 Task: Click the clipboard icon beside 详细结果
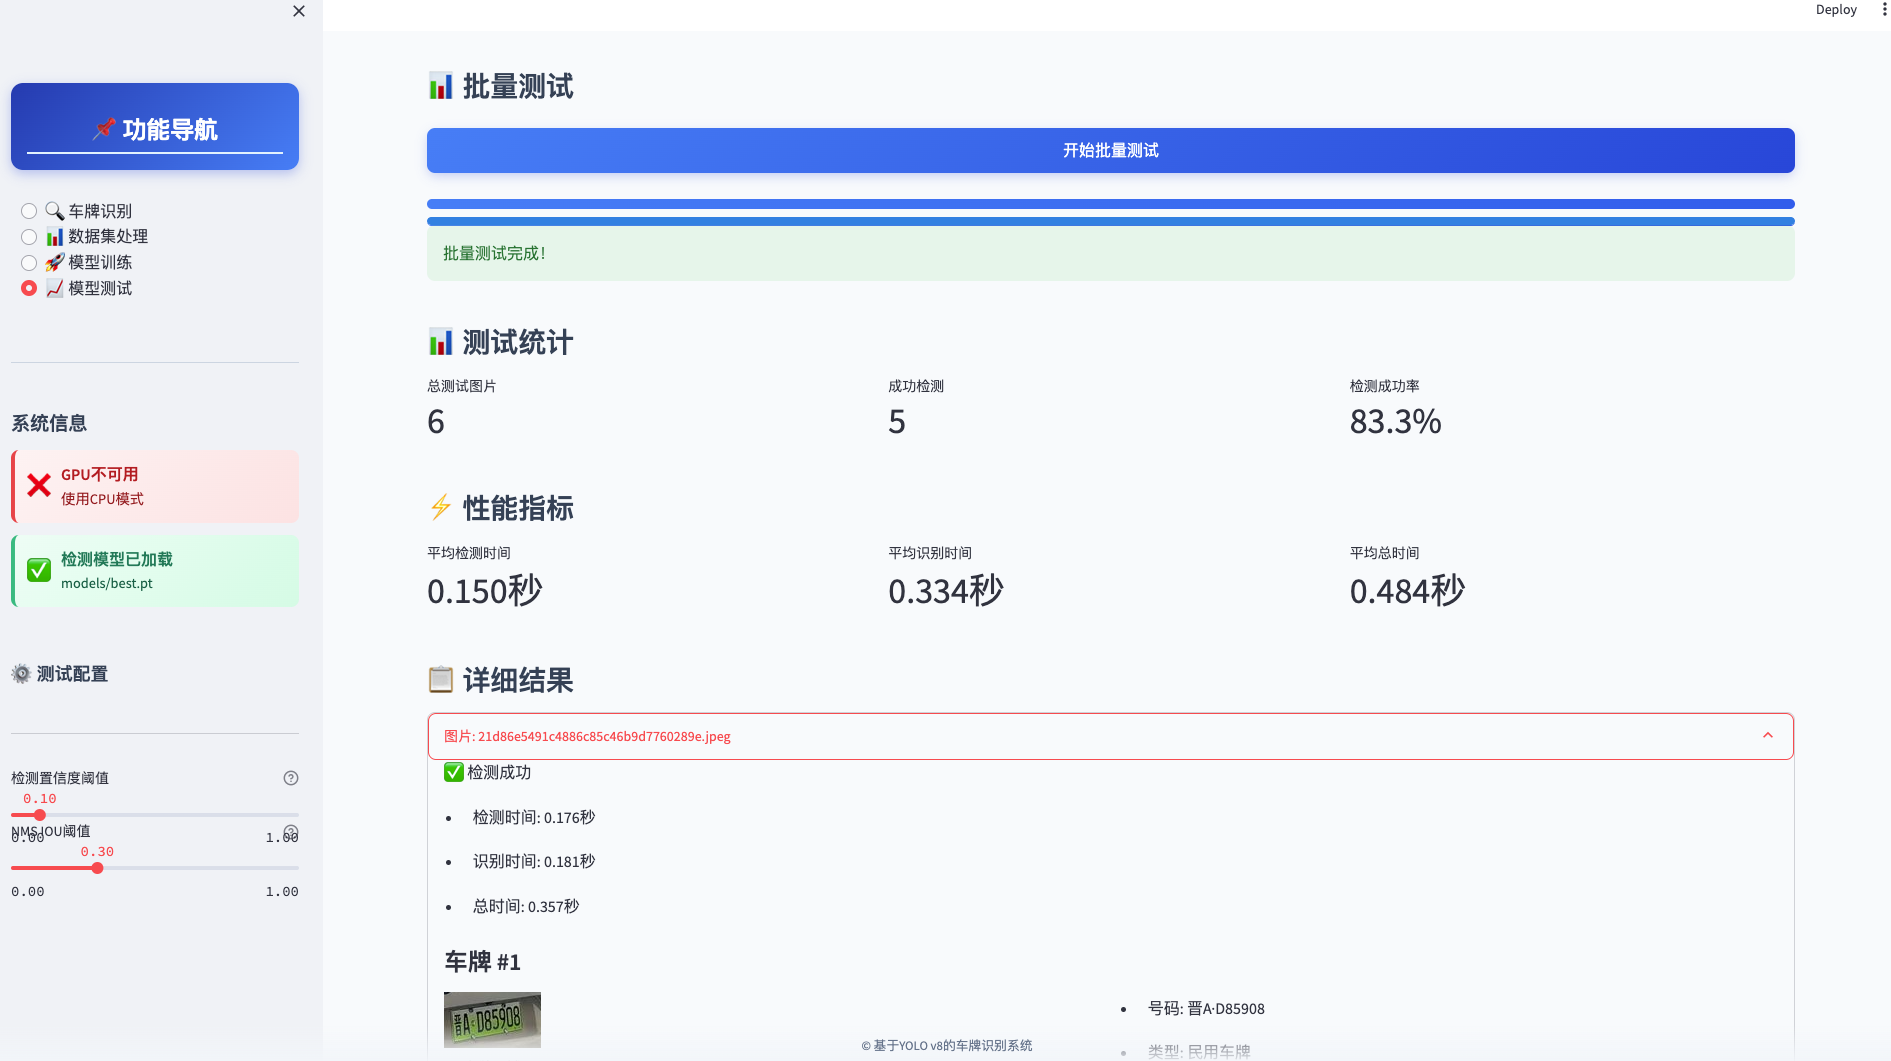pos(441,680)
